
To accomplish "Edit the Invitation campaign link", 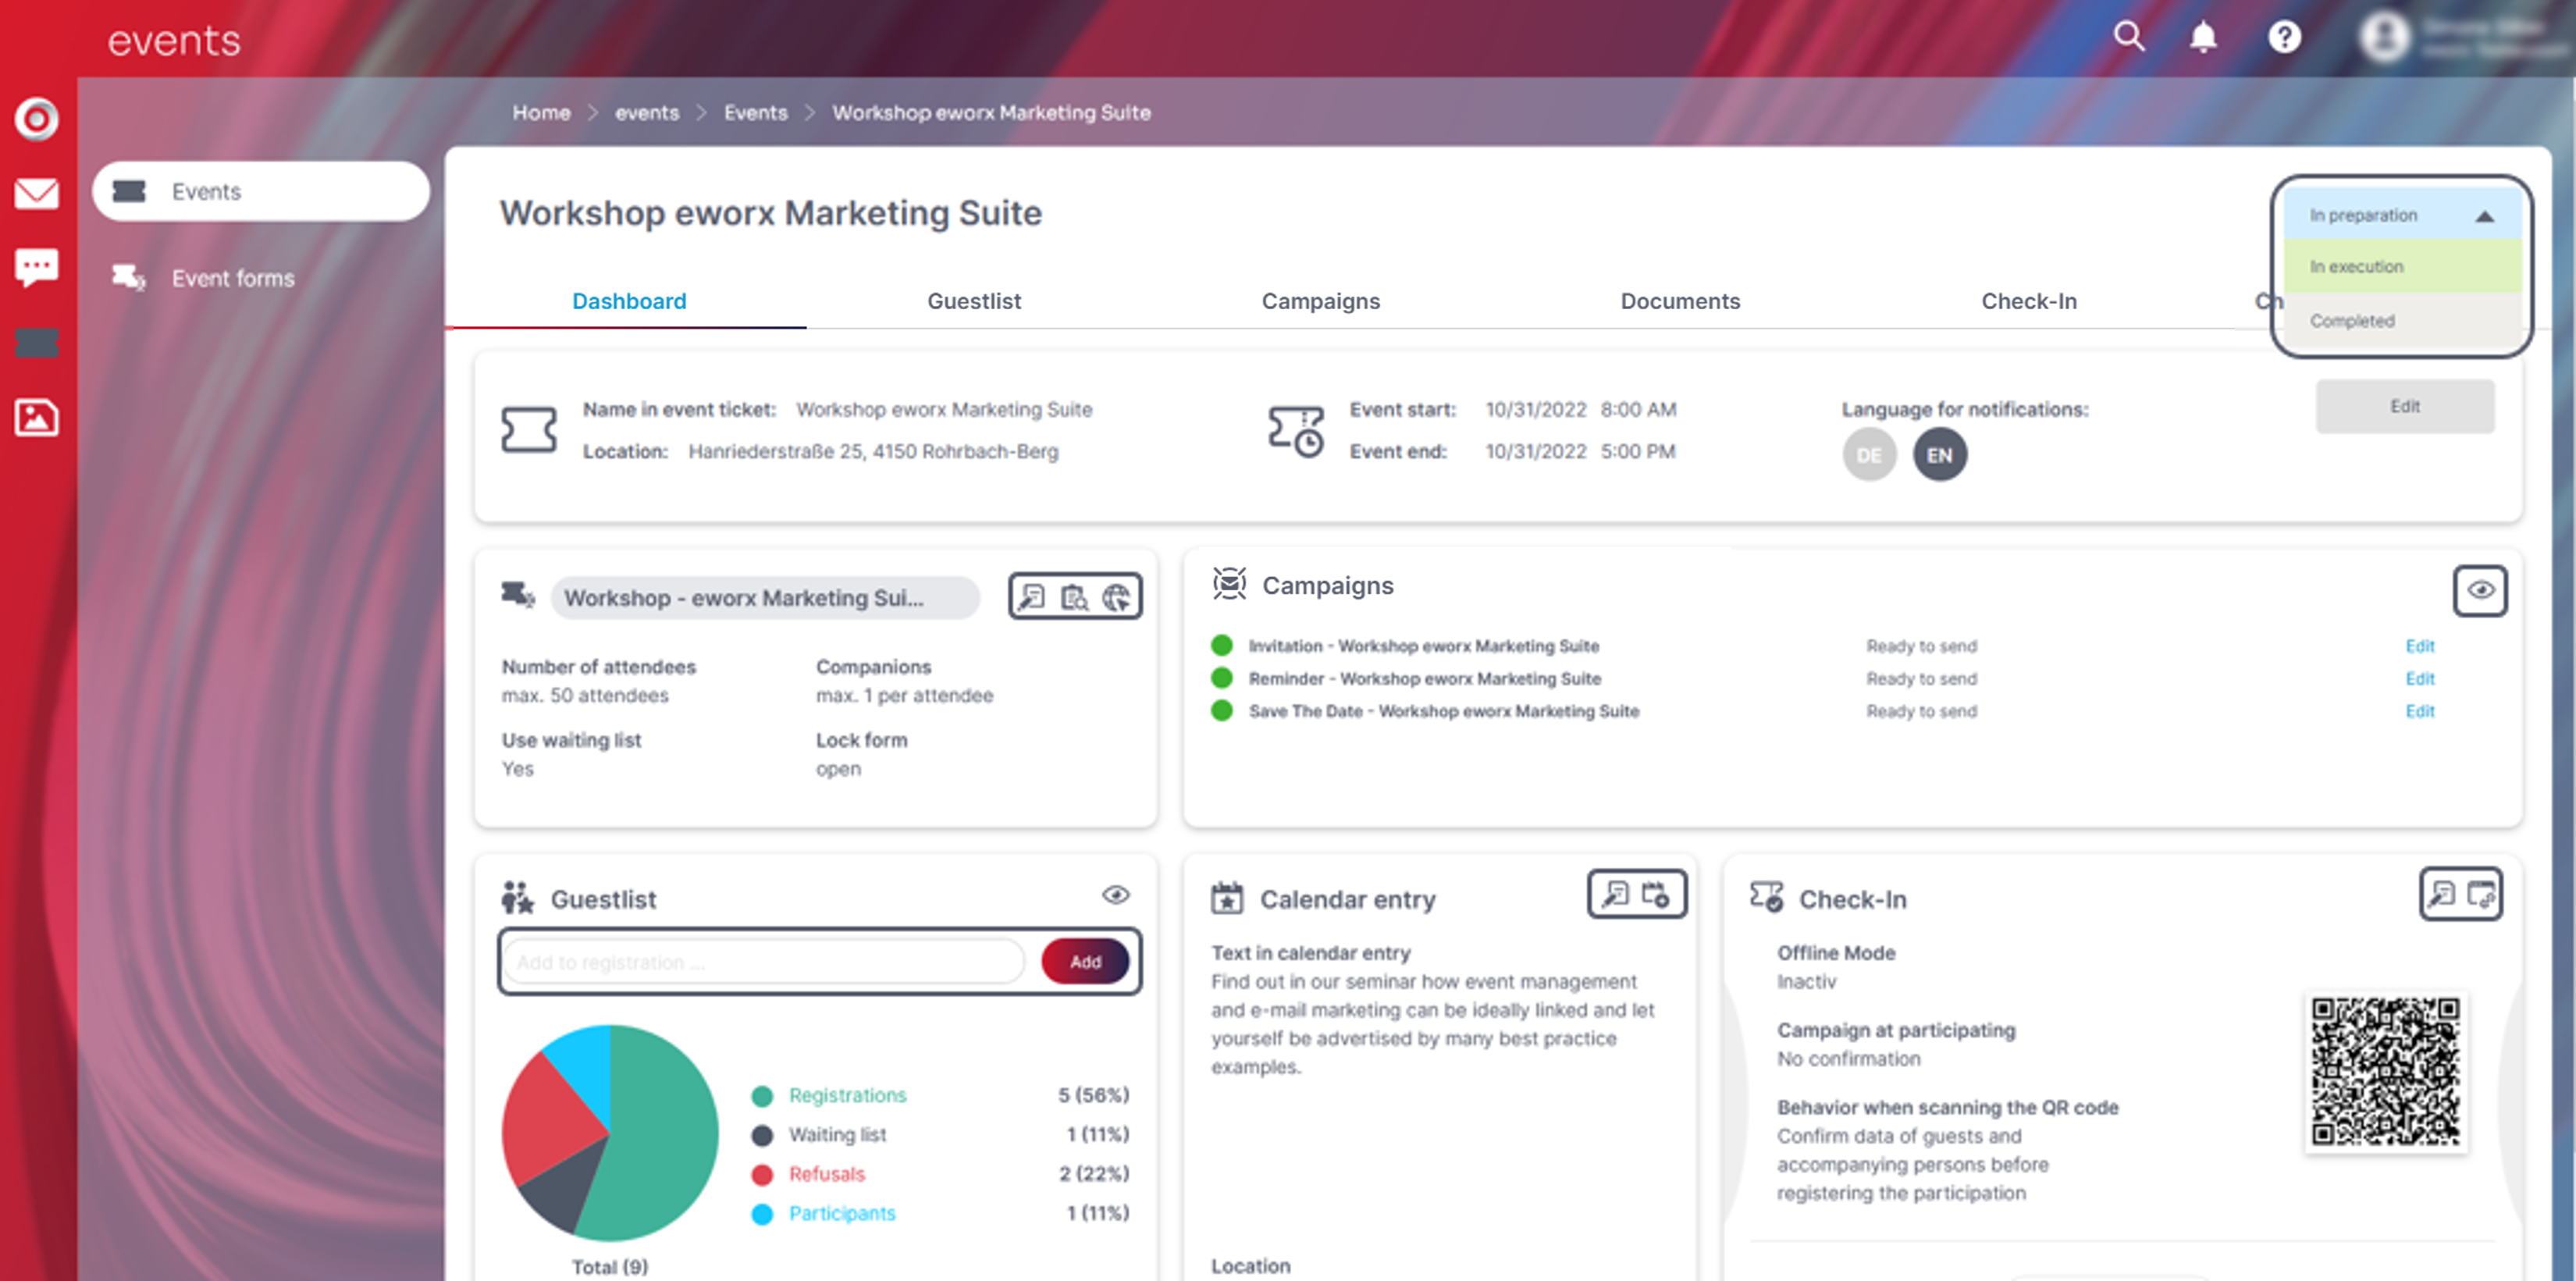I will (x=2419, y=646).
